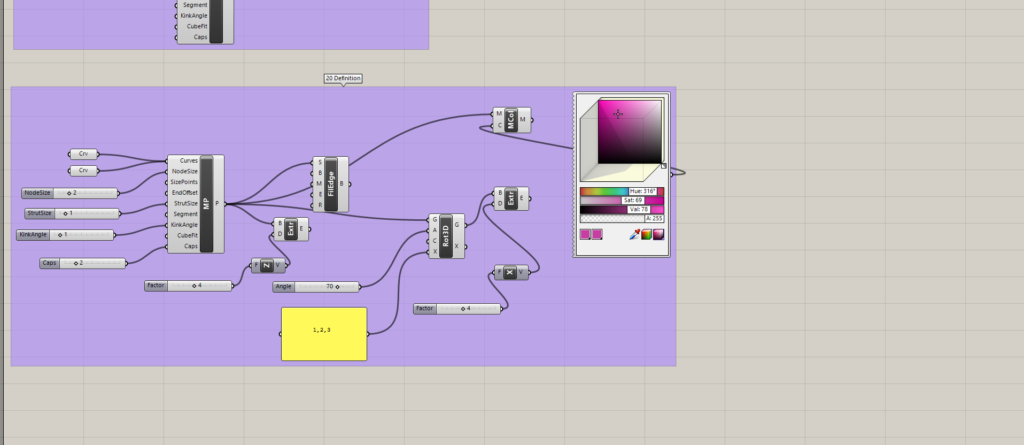The image size is (1024, 445).
Task: Click the Angle slider set to 70
Action: point(316,287)
